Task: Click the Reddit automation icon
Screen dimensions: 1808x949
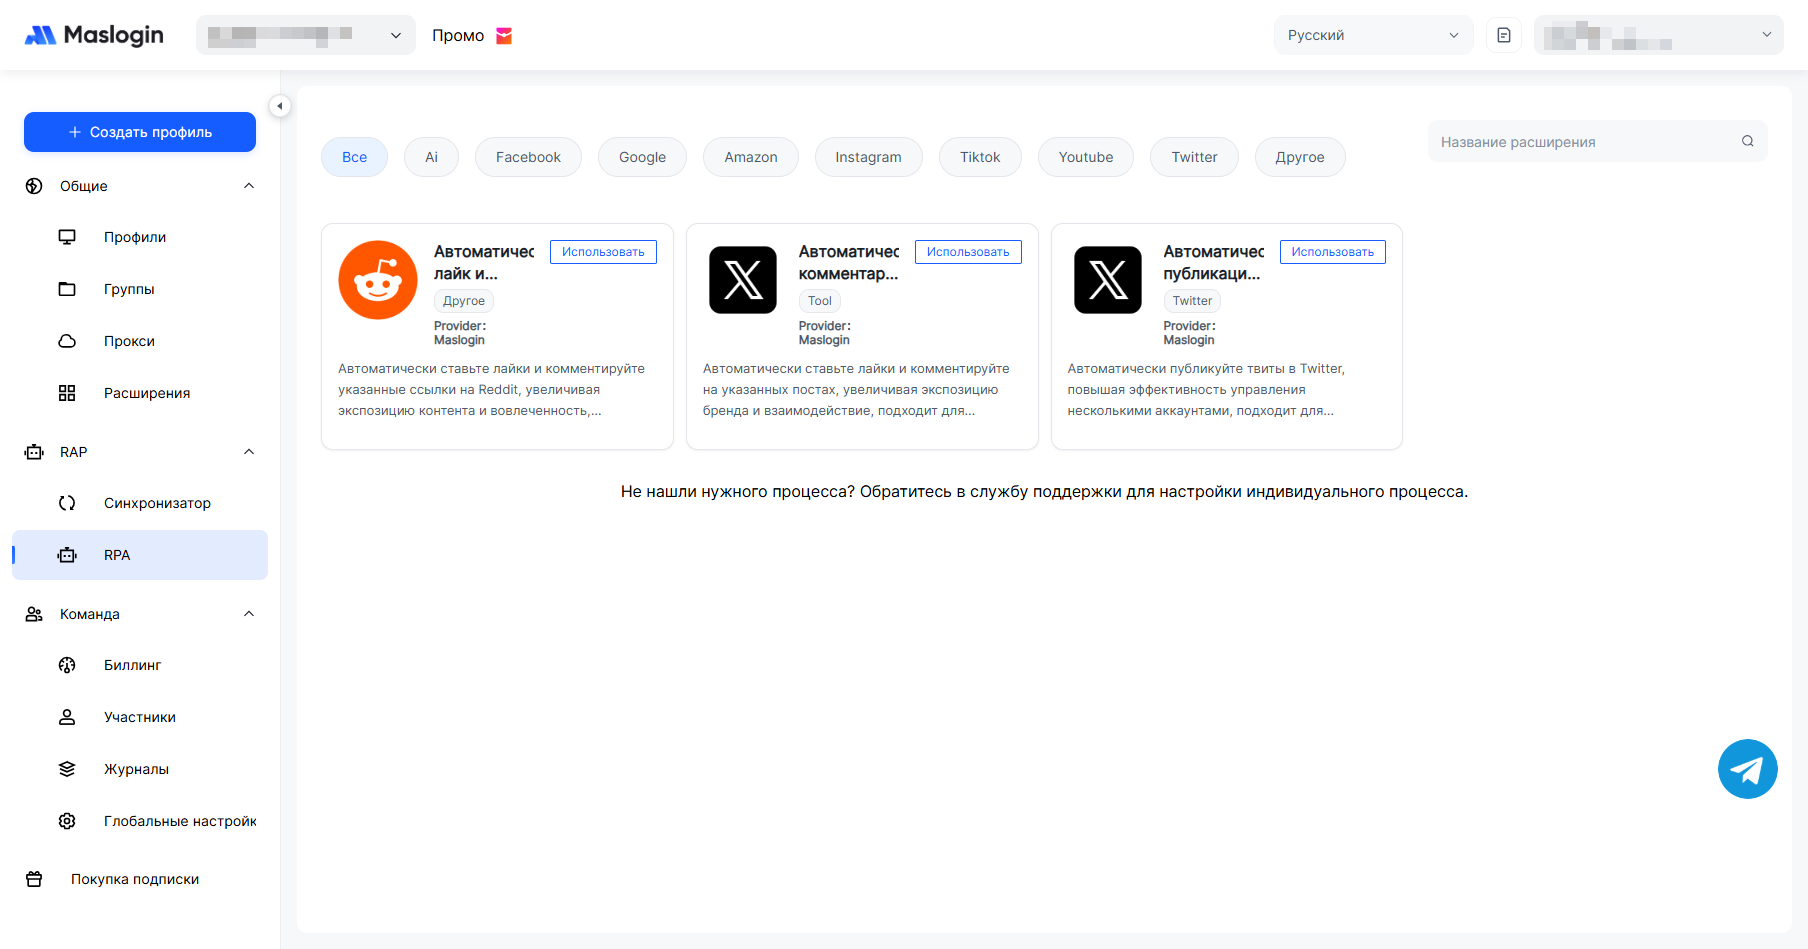Action: (378, 280)
